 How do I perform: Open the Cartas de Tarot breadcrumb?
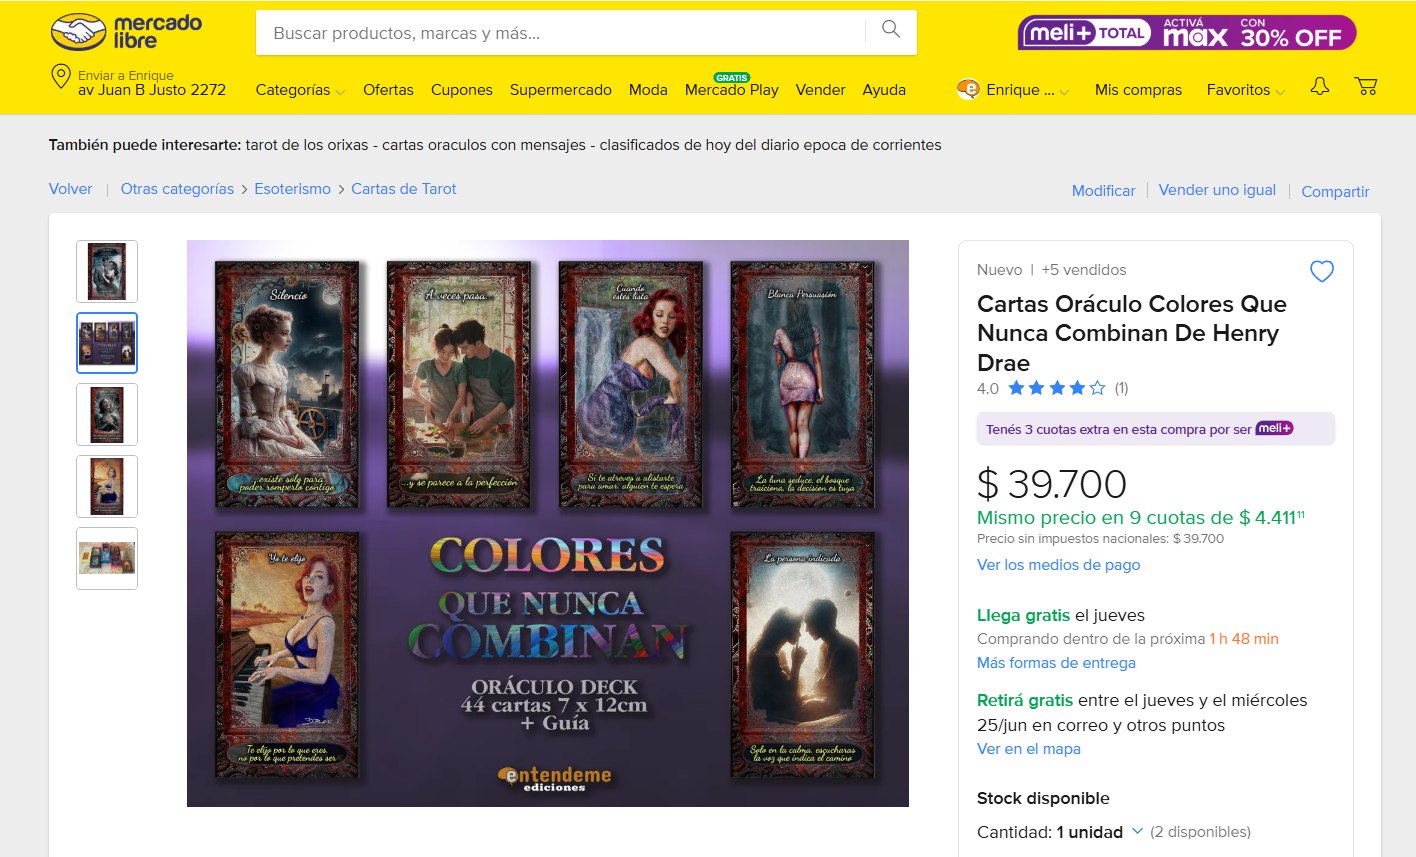(x=403, y=189)
